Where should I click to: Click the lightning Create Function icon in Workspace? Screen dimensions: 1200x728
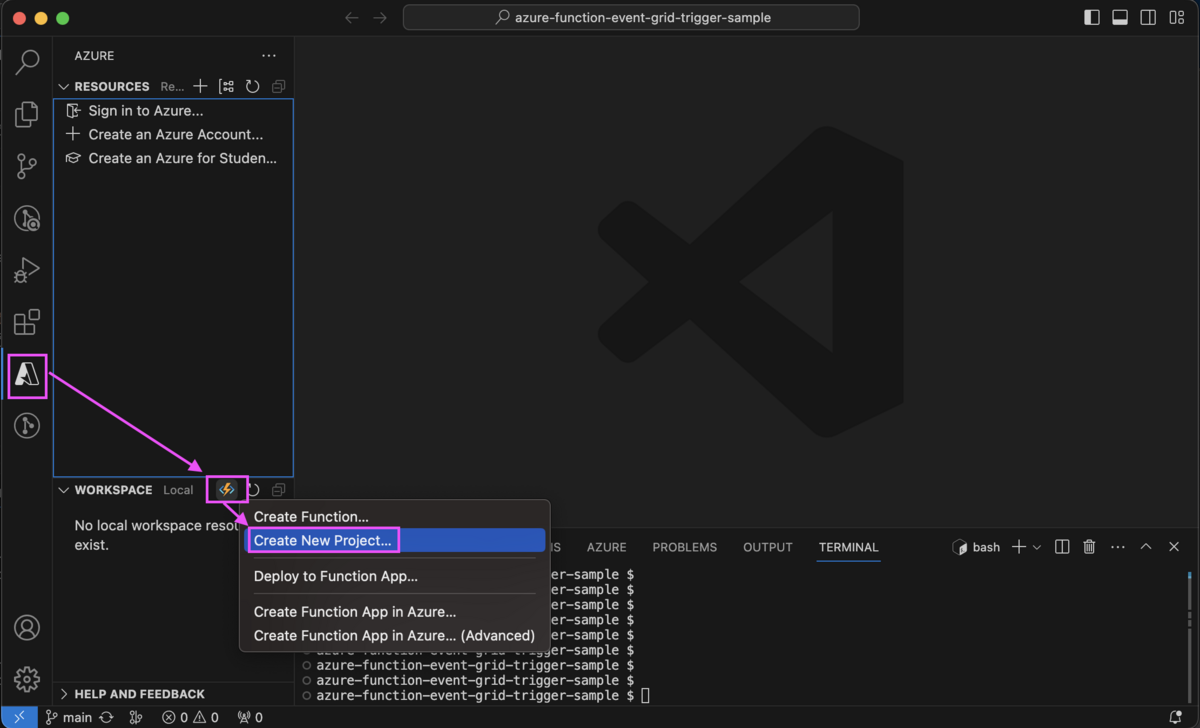(x=228, y=489)
